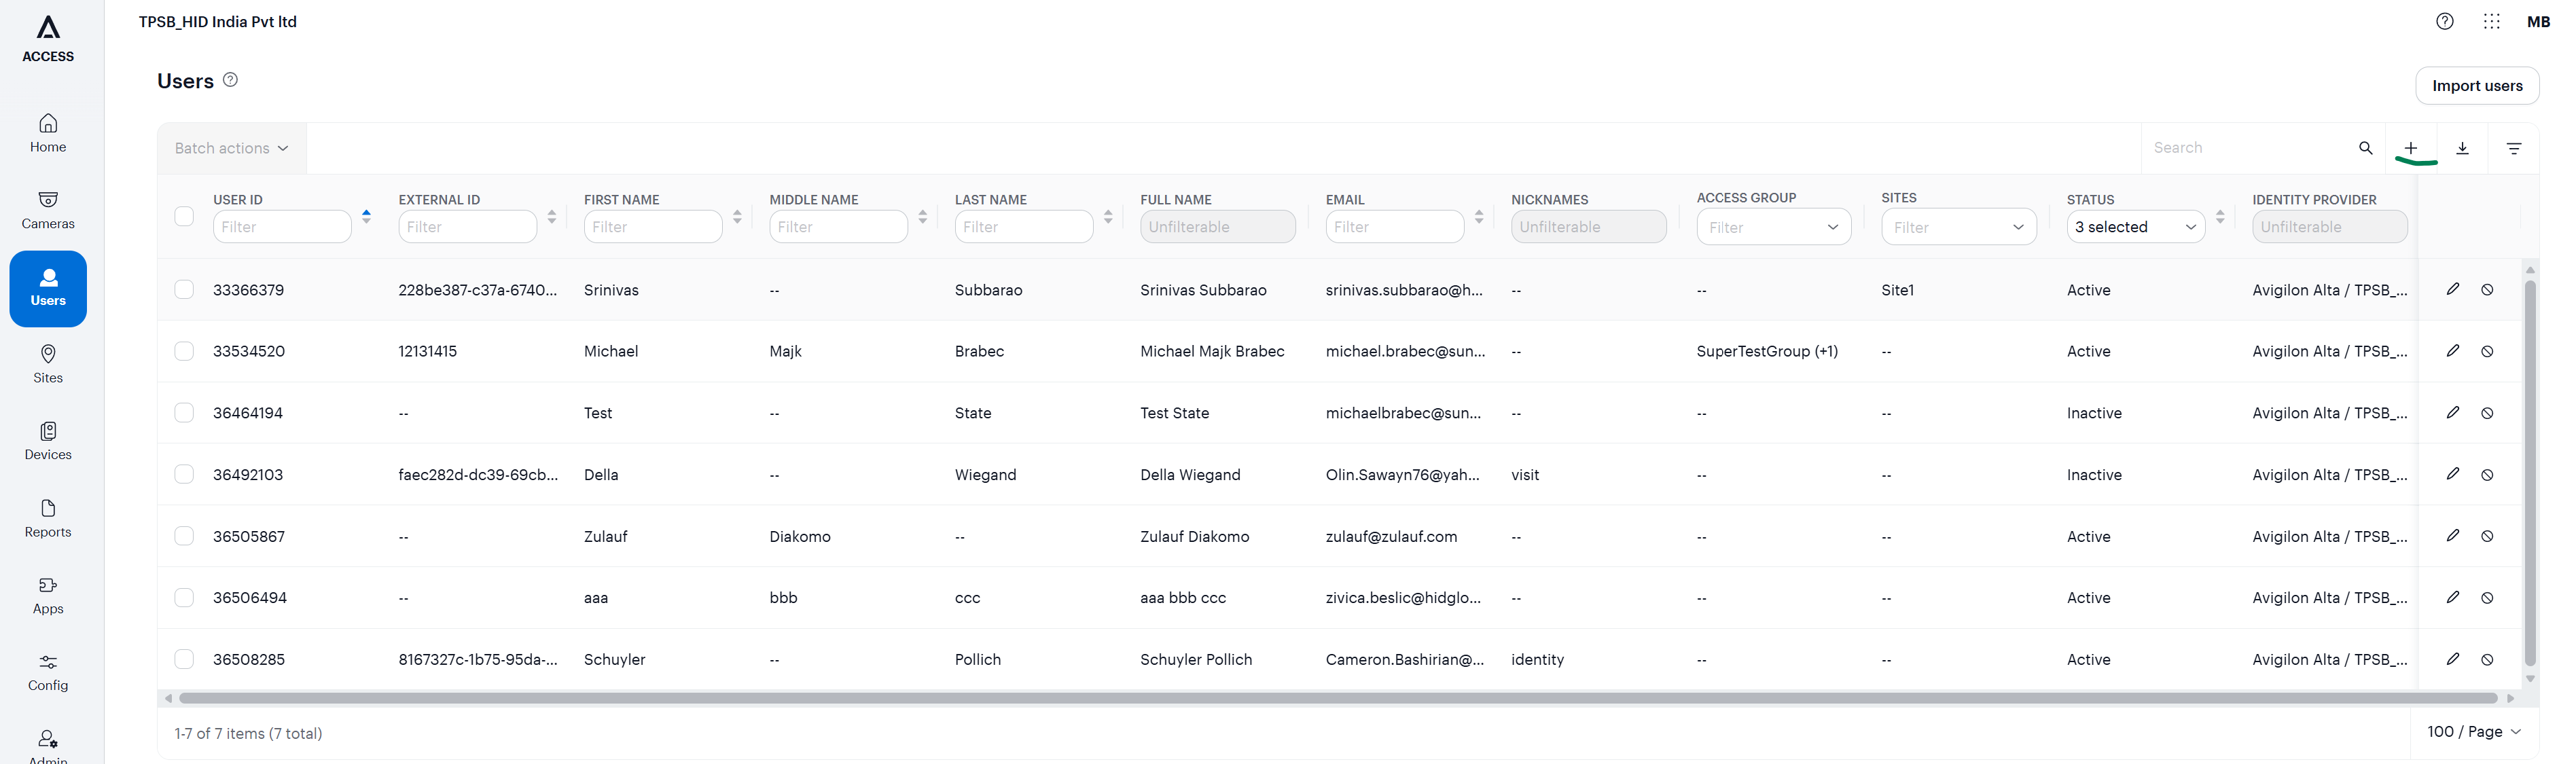Edit user Zulauf Diakomo pencil icon

[x=2453, y=536]
